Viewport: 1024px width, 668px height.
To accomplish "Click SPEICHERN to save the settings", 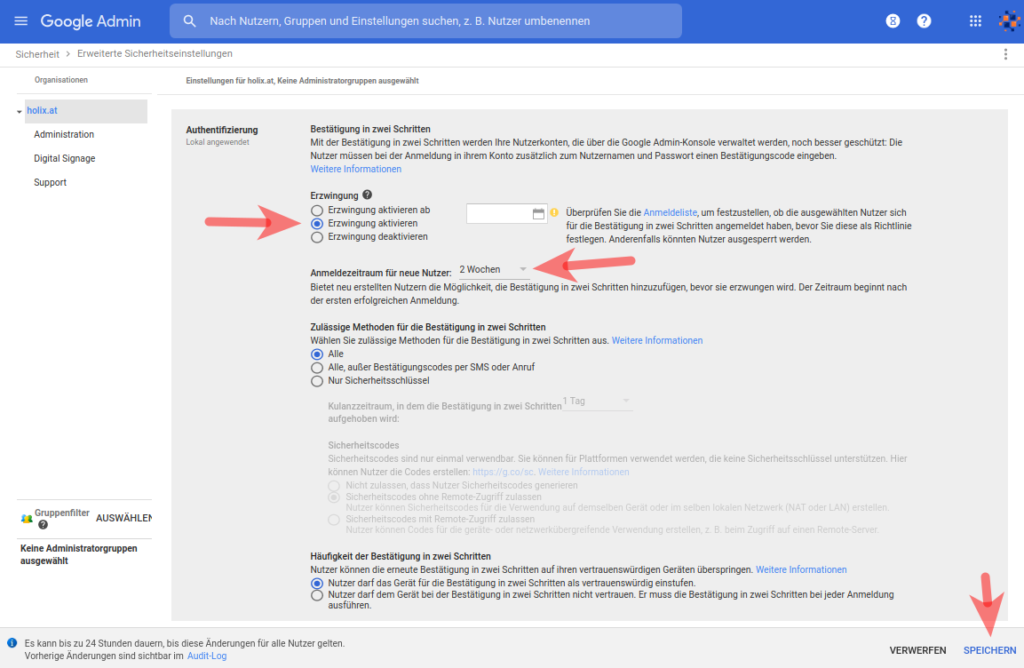I will (x=988, y=649).
